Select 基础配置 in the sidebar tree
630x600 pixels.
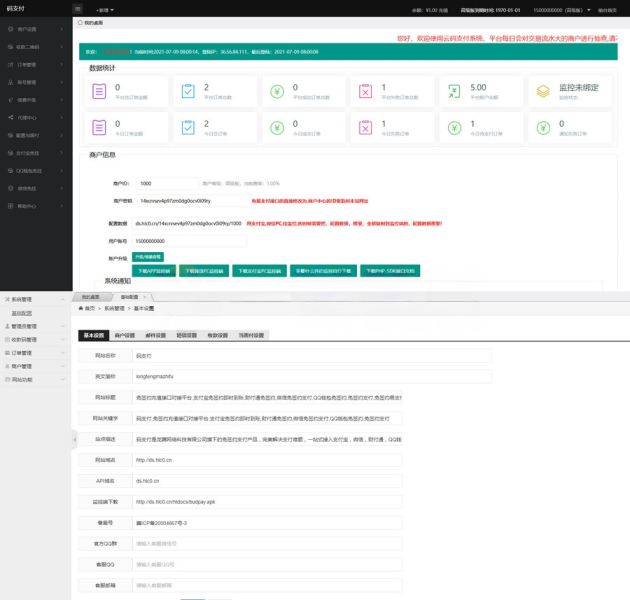tap(23, 312)
